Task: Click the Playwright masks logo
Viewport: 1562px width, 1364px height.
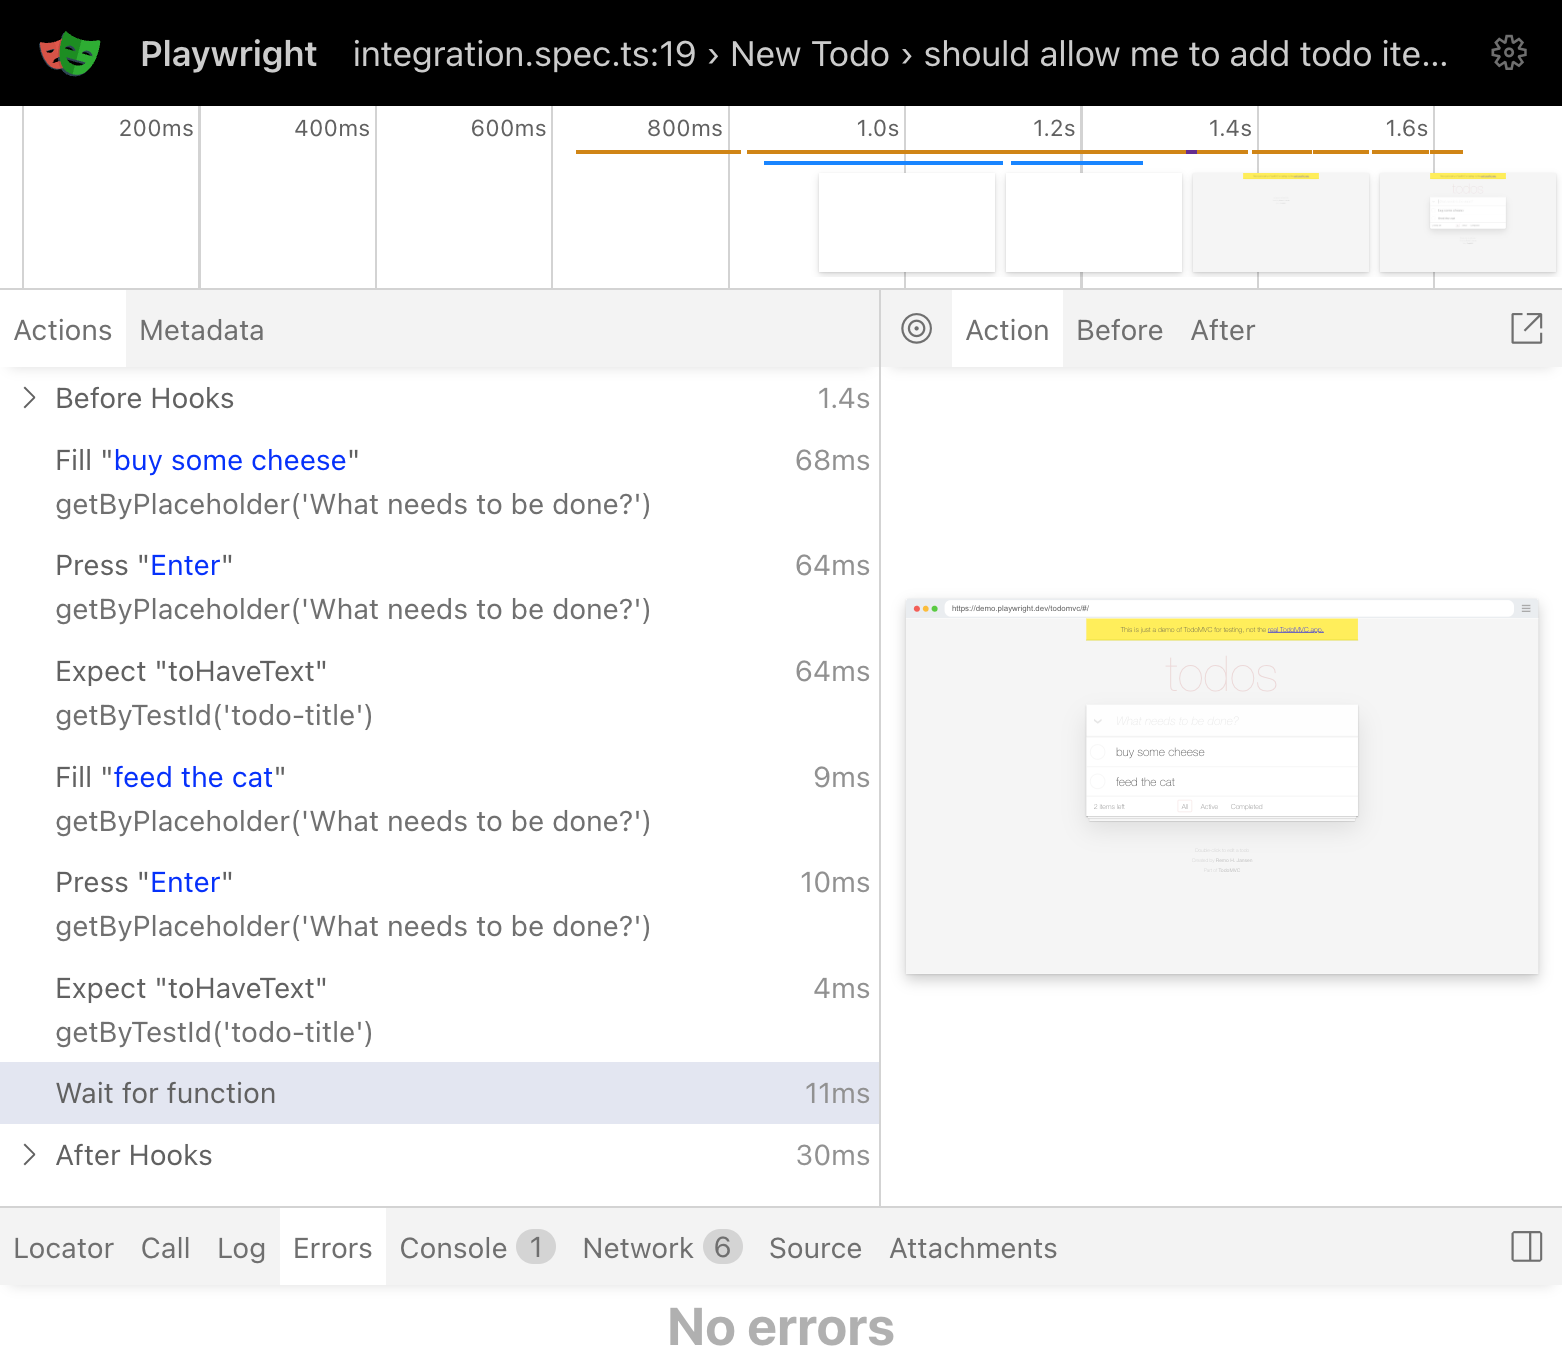Action: 69,54
